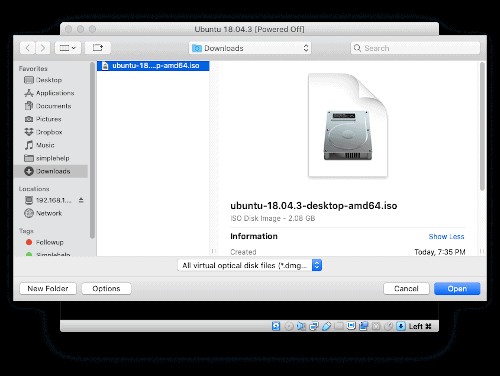Viewport: 500px width, 376px height.
Task: Click the new folder toolbar icon
Action: point(98,48)
